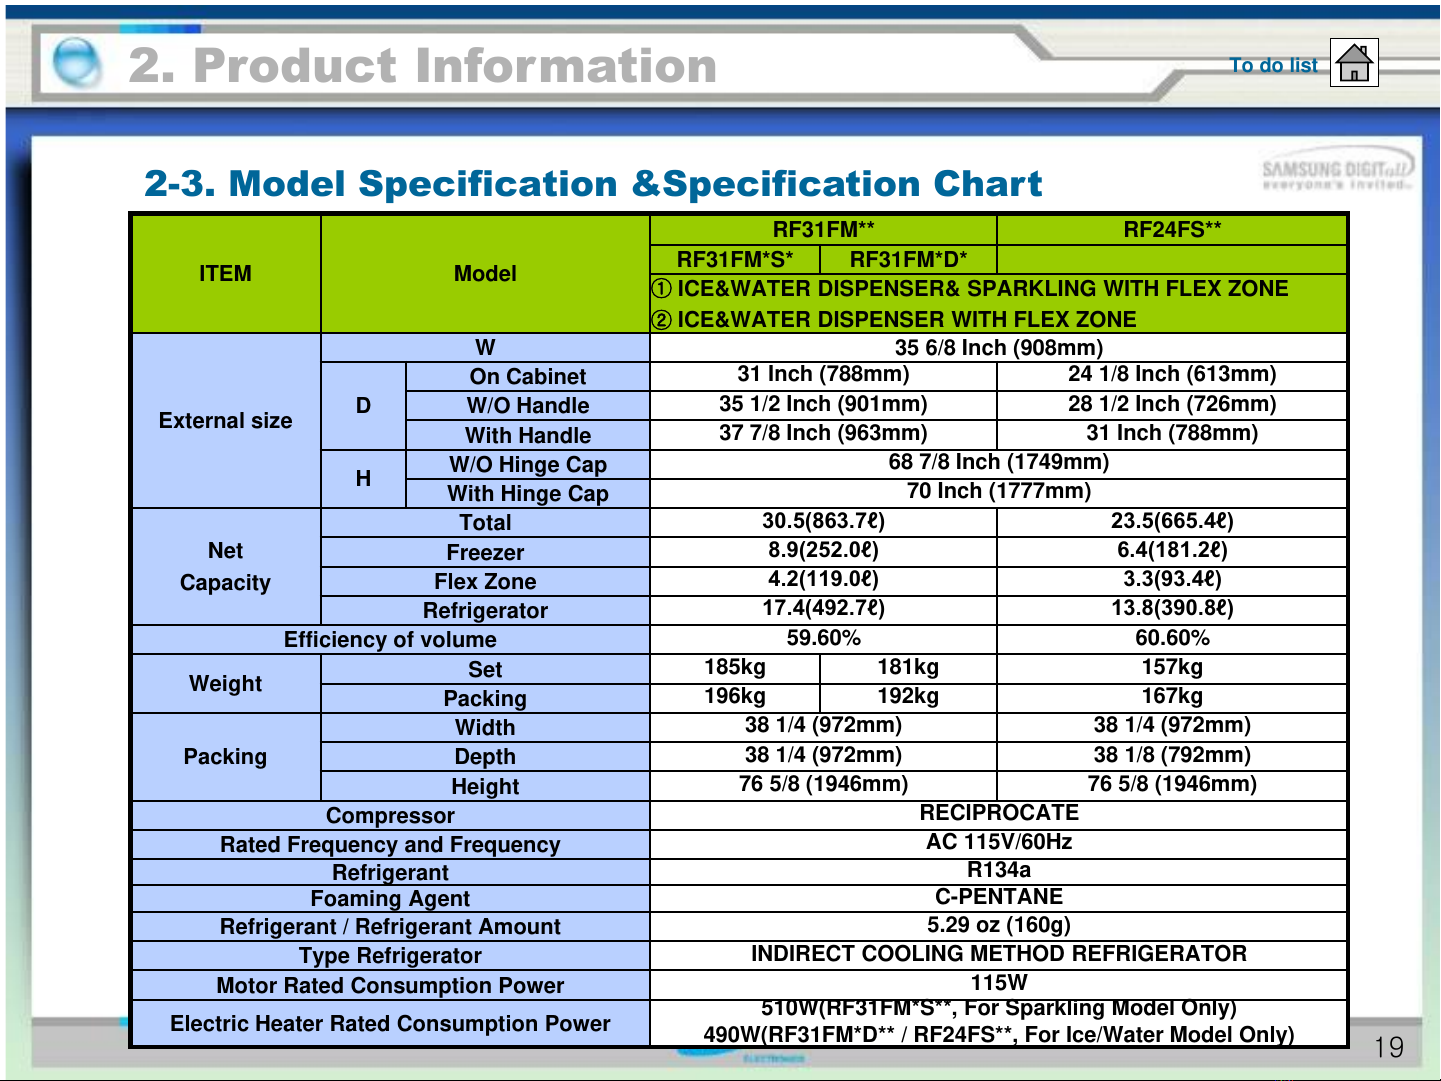
Task: Click the home icon at top right
Action: pyautogui.click(x=1354, y=63)
